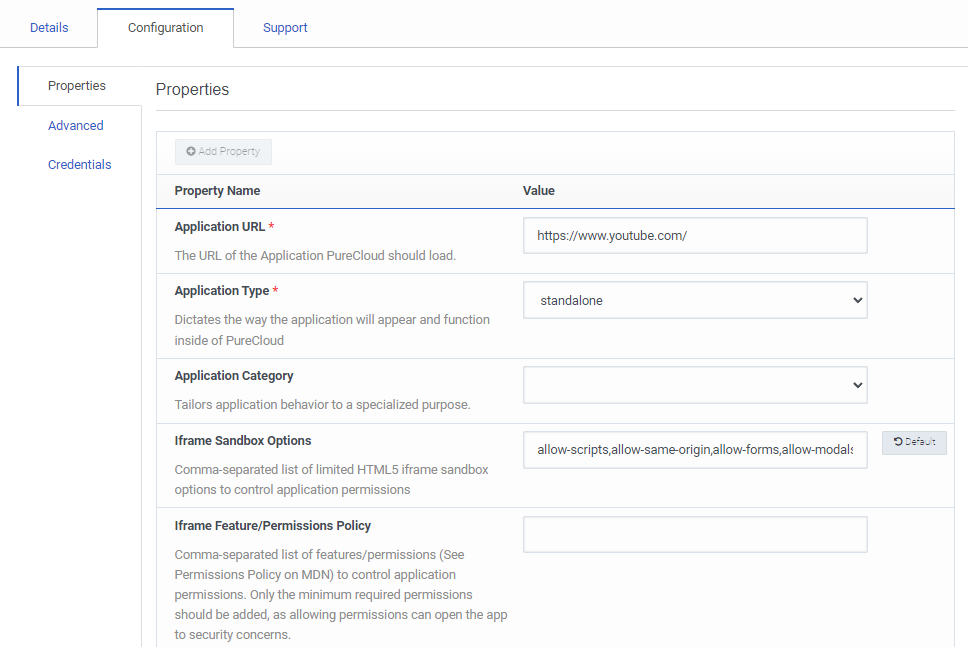968x647 pixels.
Task: Click the plus icon on Add Property
Action: (x=191, y=152)
